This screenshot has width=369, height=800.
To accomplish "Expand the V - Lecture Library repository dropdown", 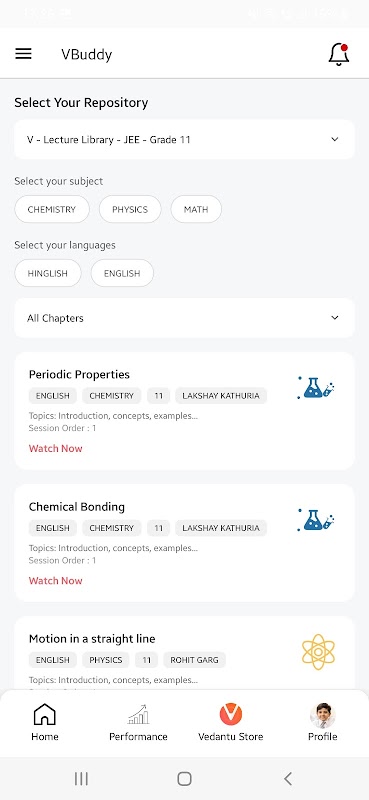I will pyautogui.click(x=184, y=139).
